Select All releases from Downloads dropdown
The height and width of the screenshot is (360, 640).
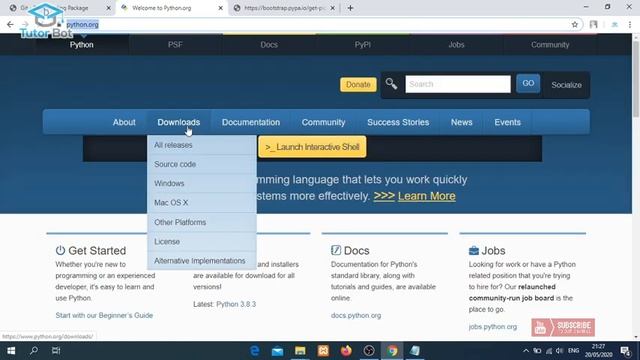[202, 145]
